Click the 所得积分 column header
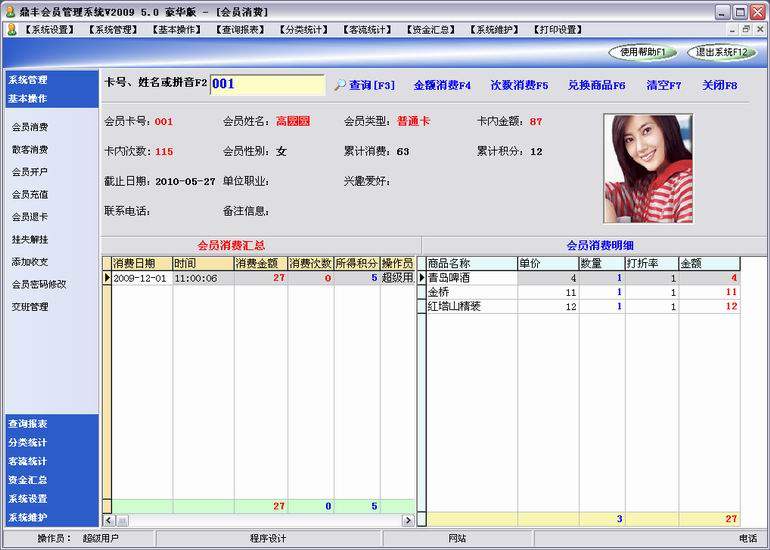 pyautogui.click(x=357, y=263)
